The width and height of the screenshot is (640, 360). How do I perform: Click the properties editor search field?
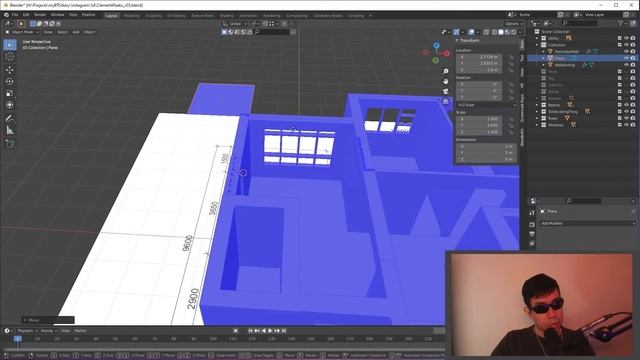[x=584, y=201]
